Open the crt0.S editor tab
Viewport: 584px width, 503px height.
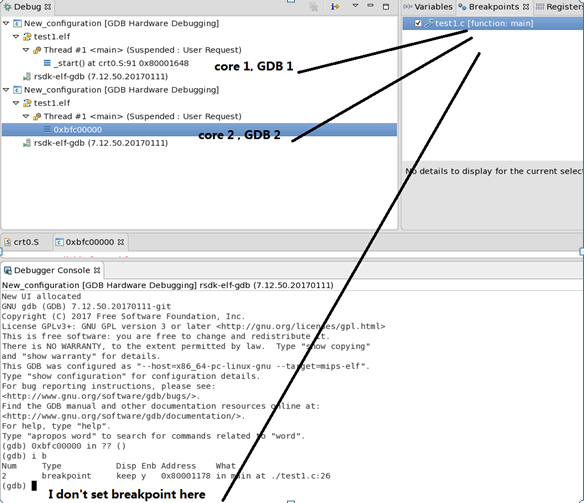[x=22, y=242]
